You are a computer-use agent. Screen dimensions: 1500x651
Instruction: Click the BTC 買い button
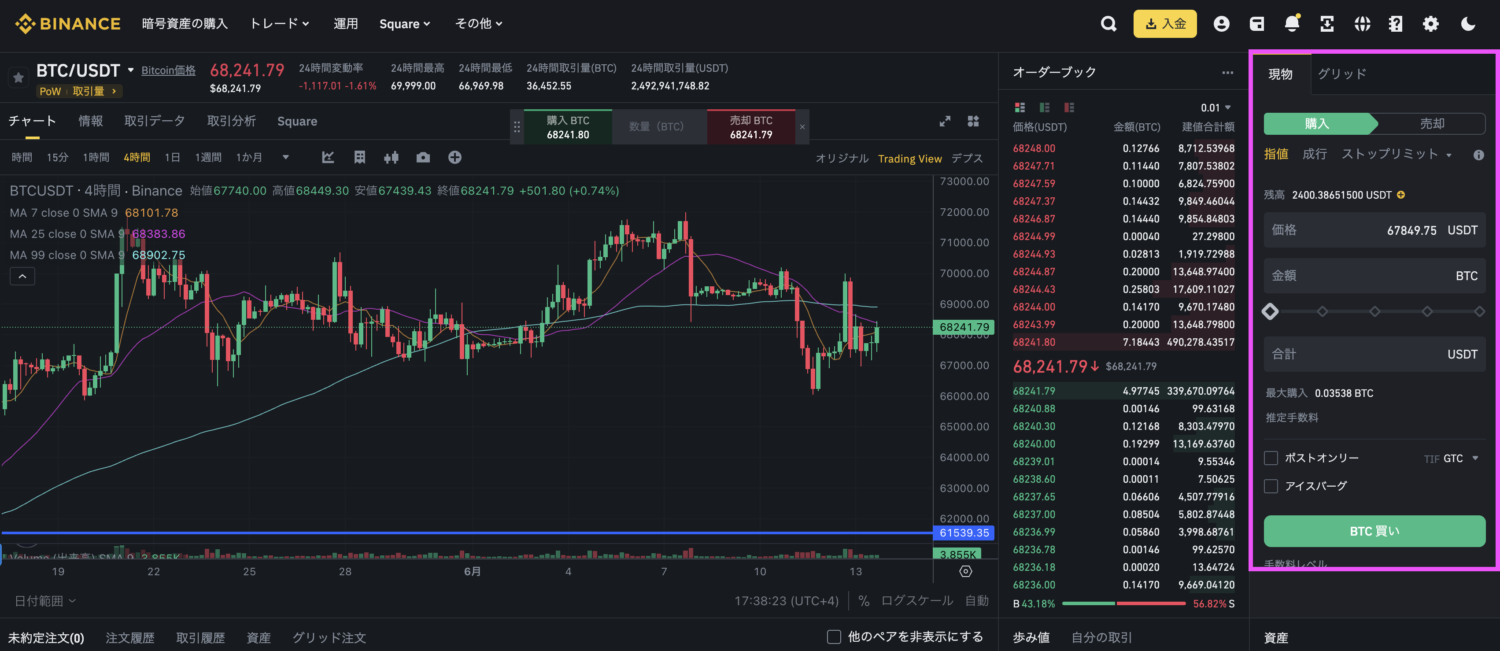(x=1374, y=531)
